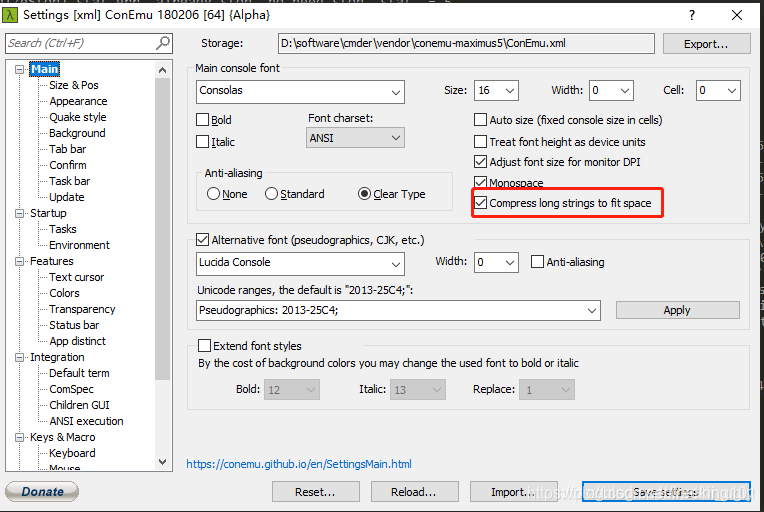Select None anti-aliasing radio button
Screen dimensions: 764x512
point(213,194)
